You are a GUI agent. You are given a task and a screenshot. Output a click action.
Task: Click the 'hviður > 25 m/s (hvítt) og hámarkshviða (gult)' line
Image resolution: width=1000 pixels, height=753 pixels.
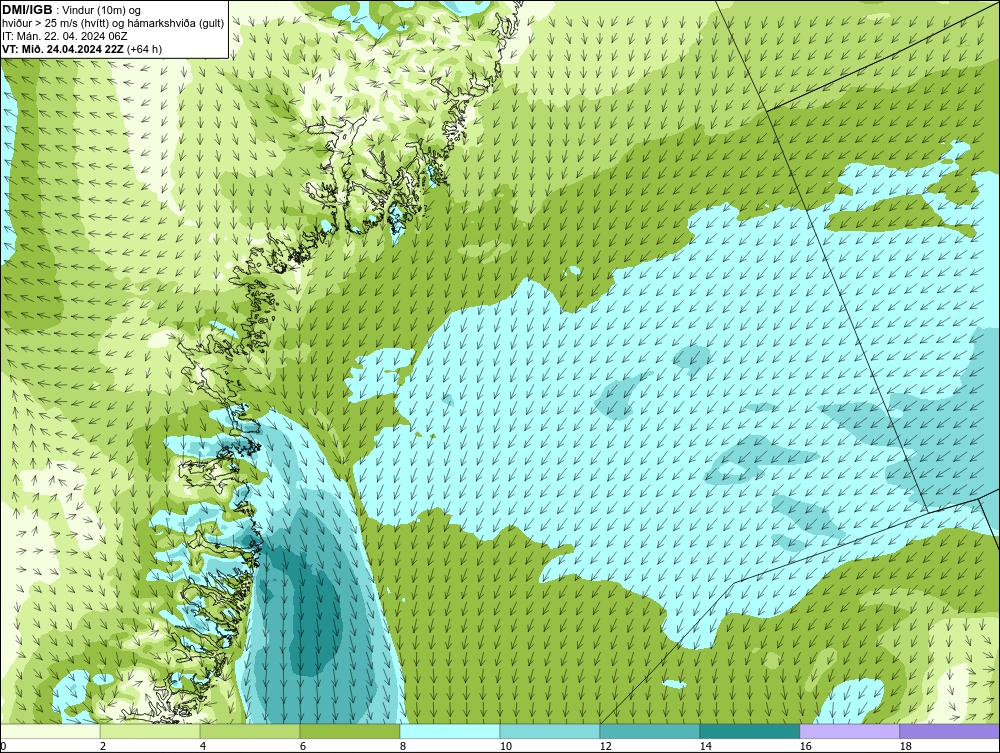(x=113, y=23)
